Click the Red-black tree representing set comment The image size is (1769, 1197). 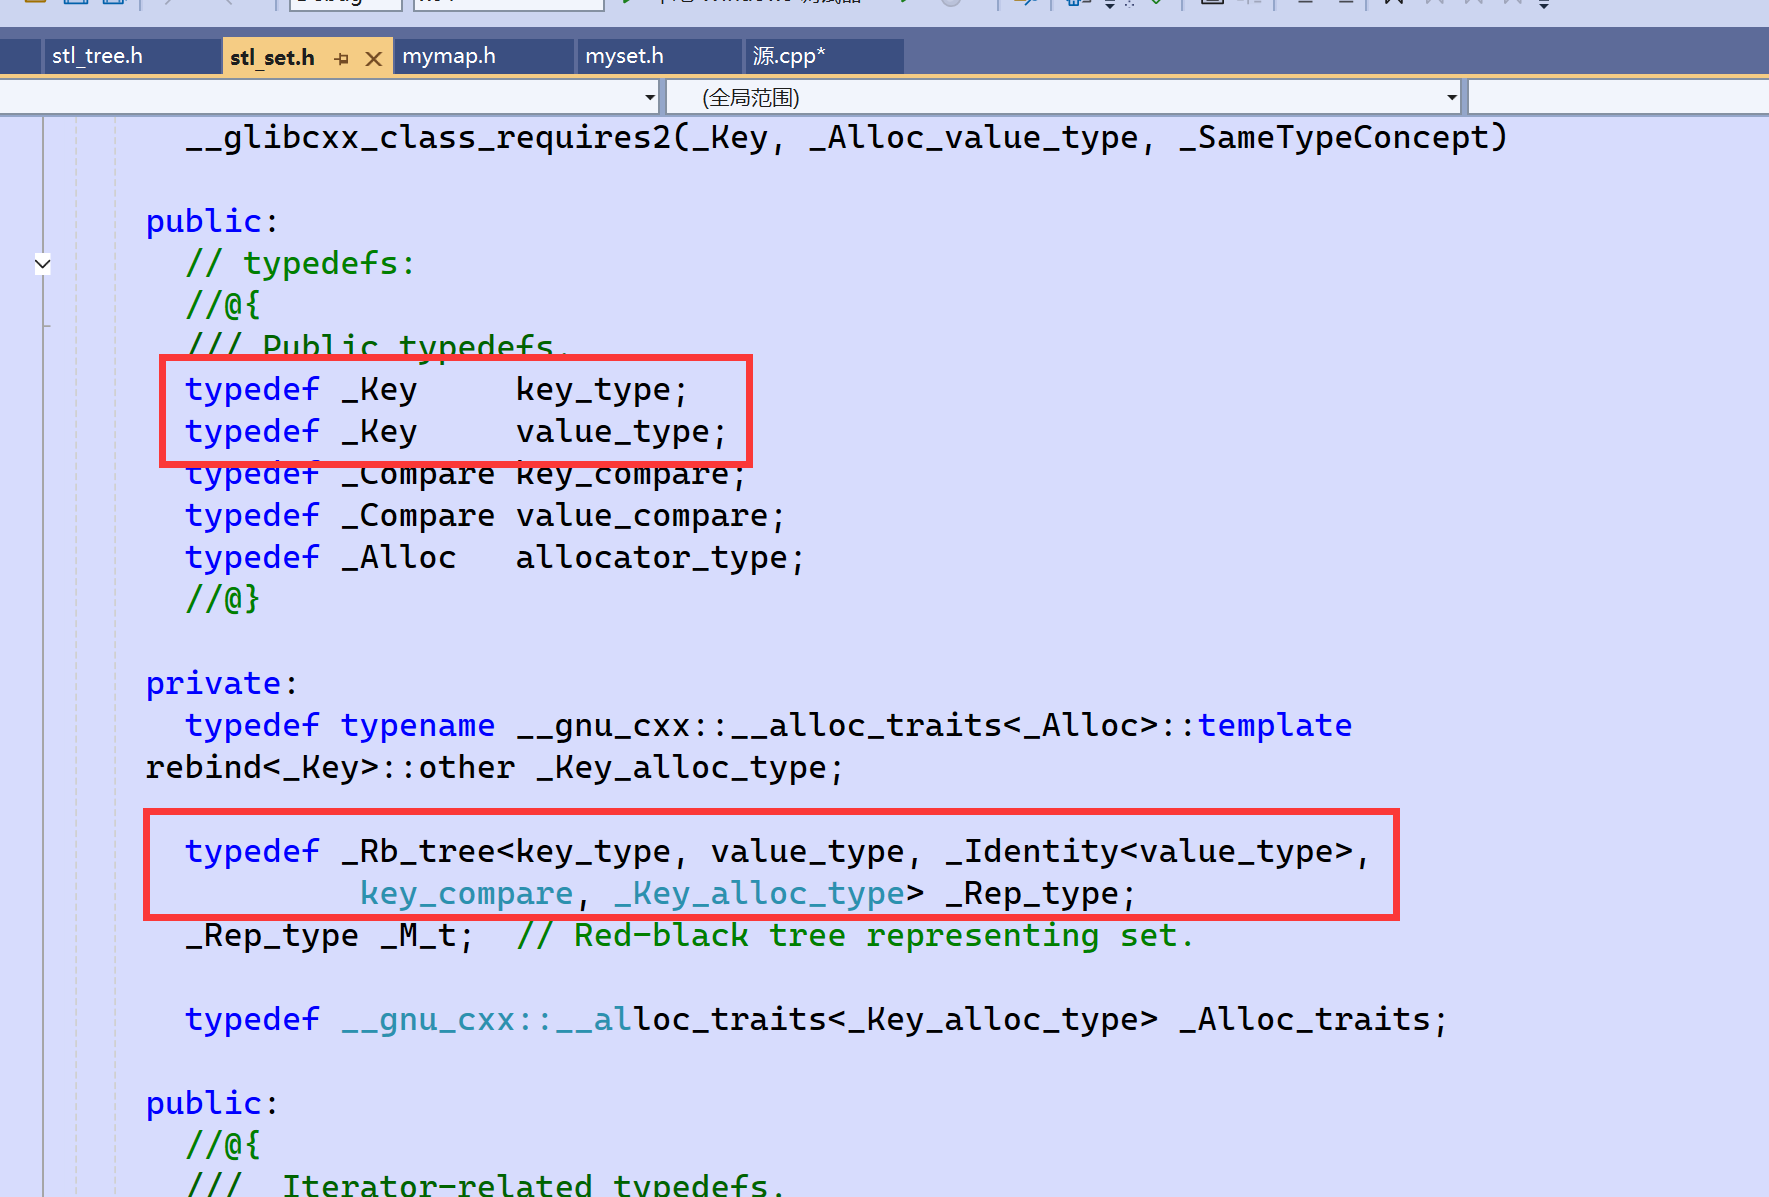(x=855, y=935)
